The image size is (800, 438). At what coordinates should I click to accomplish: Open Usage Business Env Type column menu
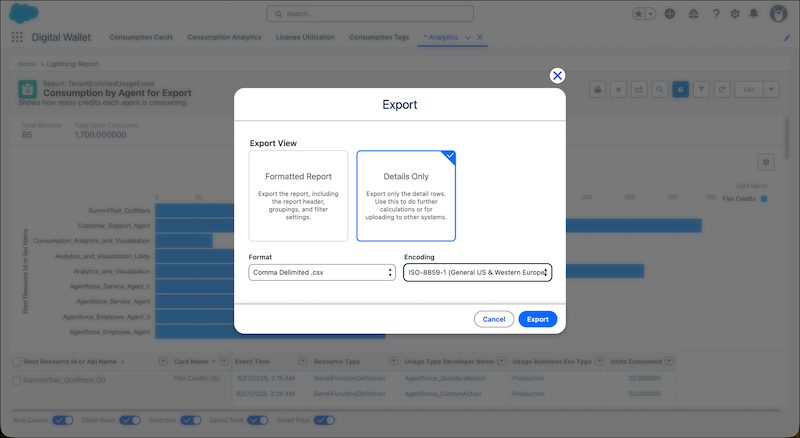[599, 361]
